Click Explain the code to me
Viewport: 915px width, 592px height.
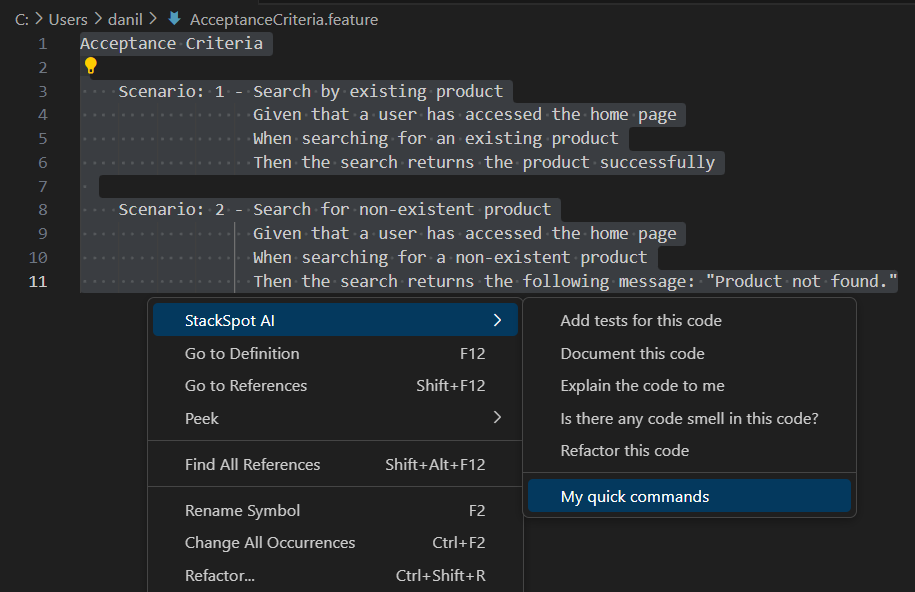689,385
